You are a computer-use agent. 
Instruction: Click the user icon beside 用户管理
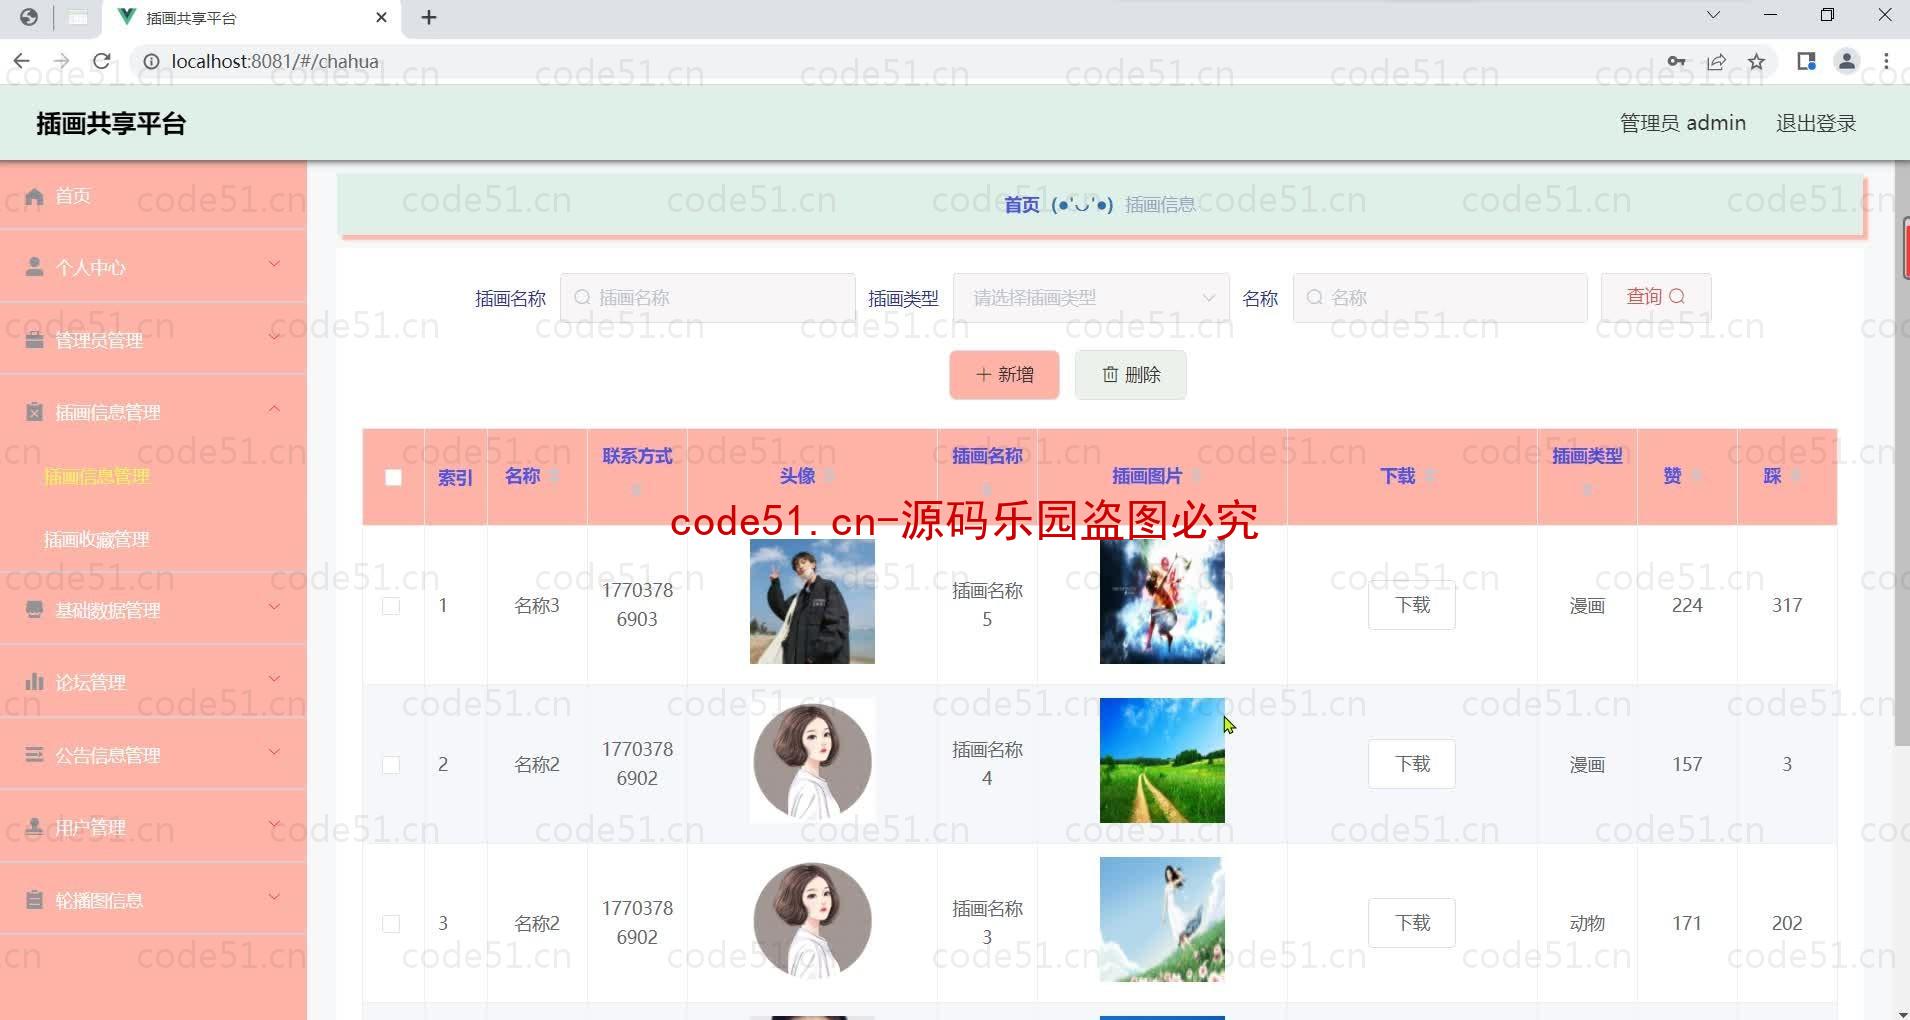point(35,827)
